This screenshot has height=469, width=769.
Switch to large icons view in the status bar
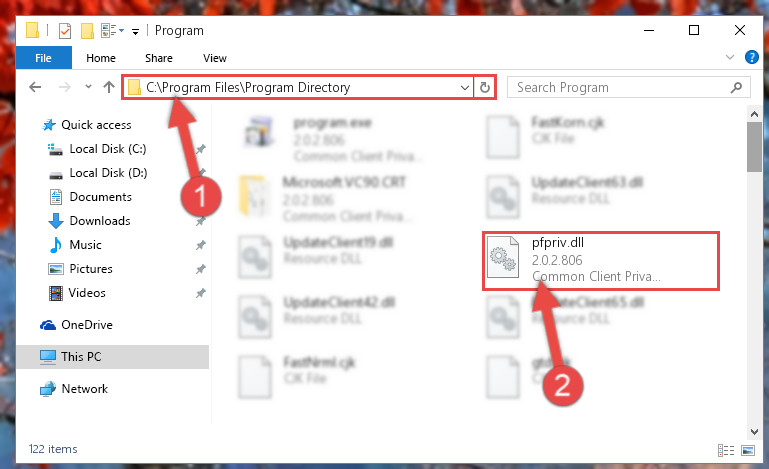coord(748,450)
